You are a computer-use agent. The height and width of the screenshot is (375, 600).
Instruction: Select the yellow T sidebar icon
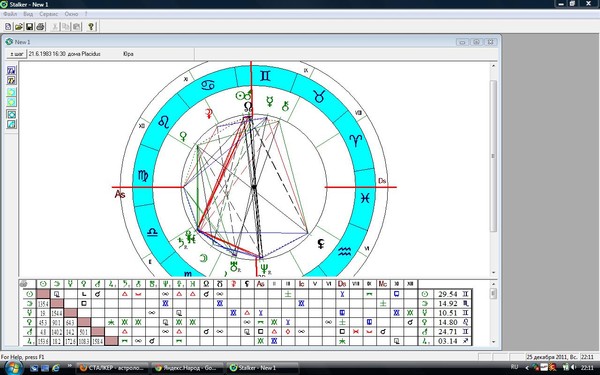[x=11, y=80]
